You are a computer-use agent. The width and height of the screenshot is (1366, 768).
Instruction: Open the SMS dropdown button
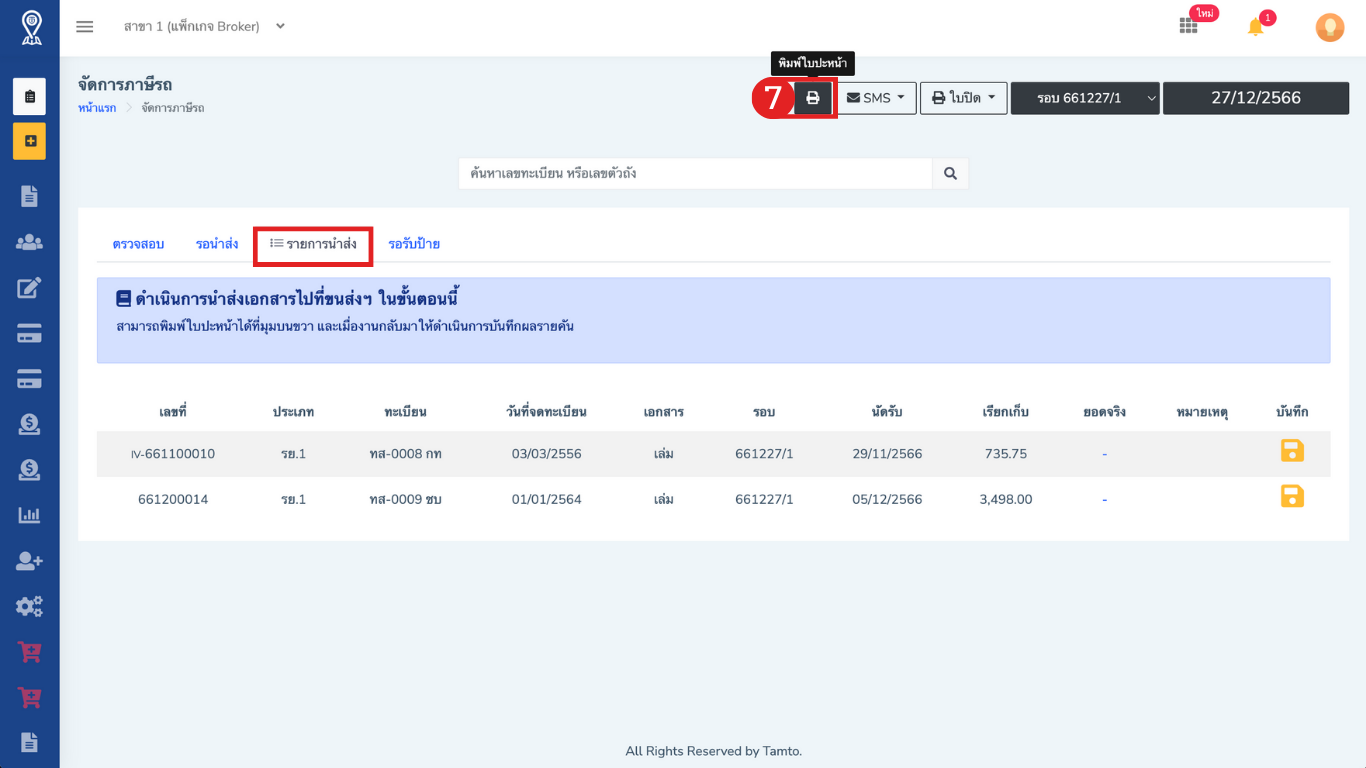(x=877, y=98)
